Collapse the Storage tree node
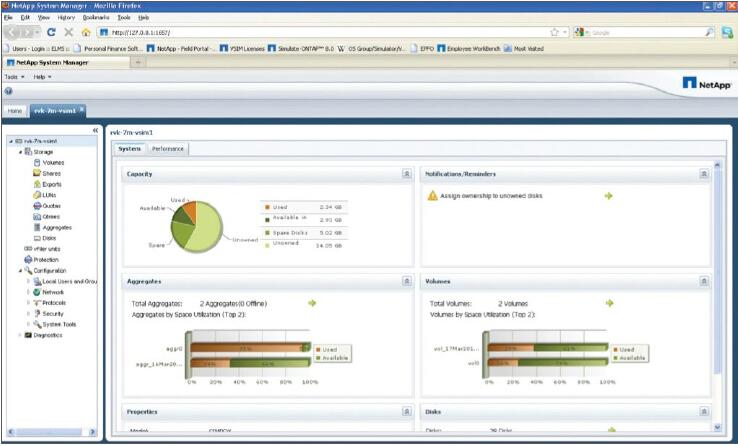 coord(20,152)
